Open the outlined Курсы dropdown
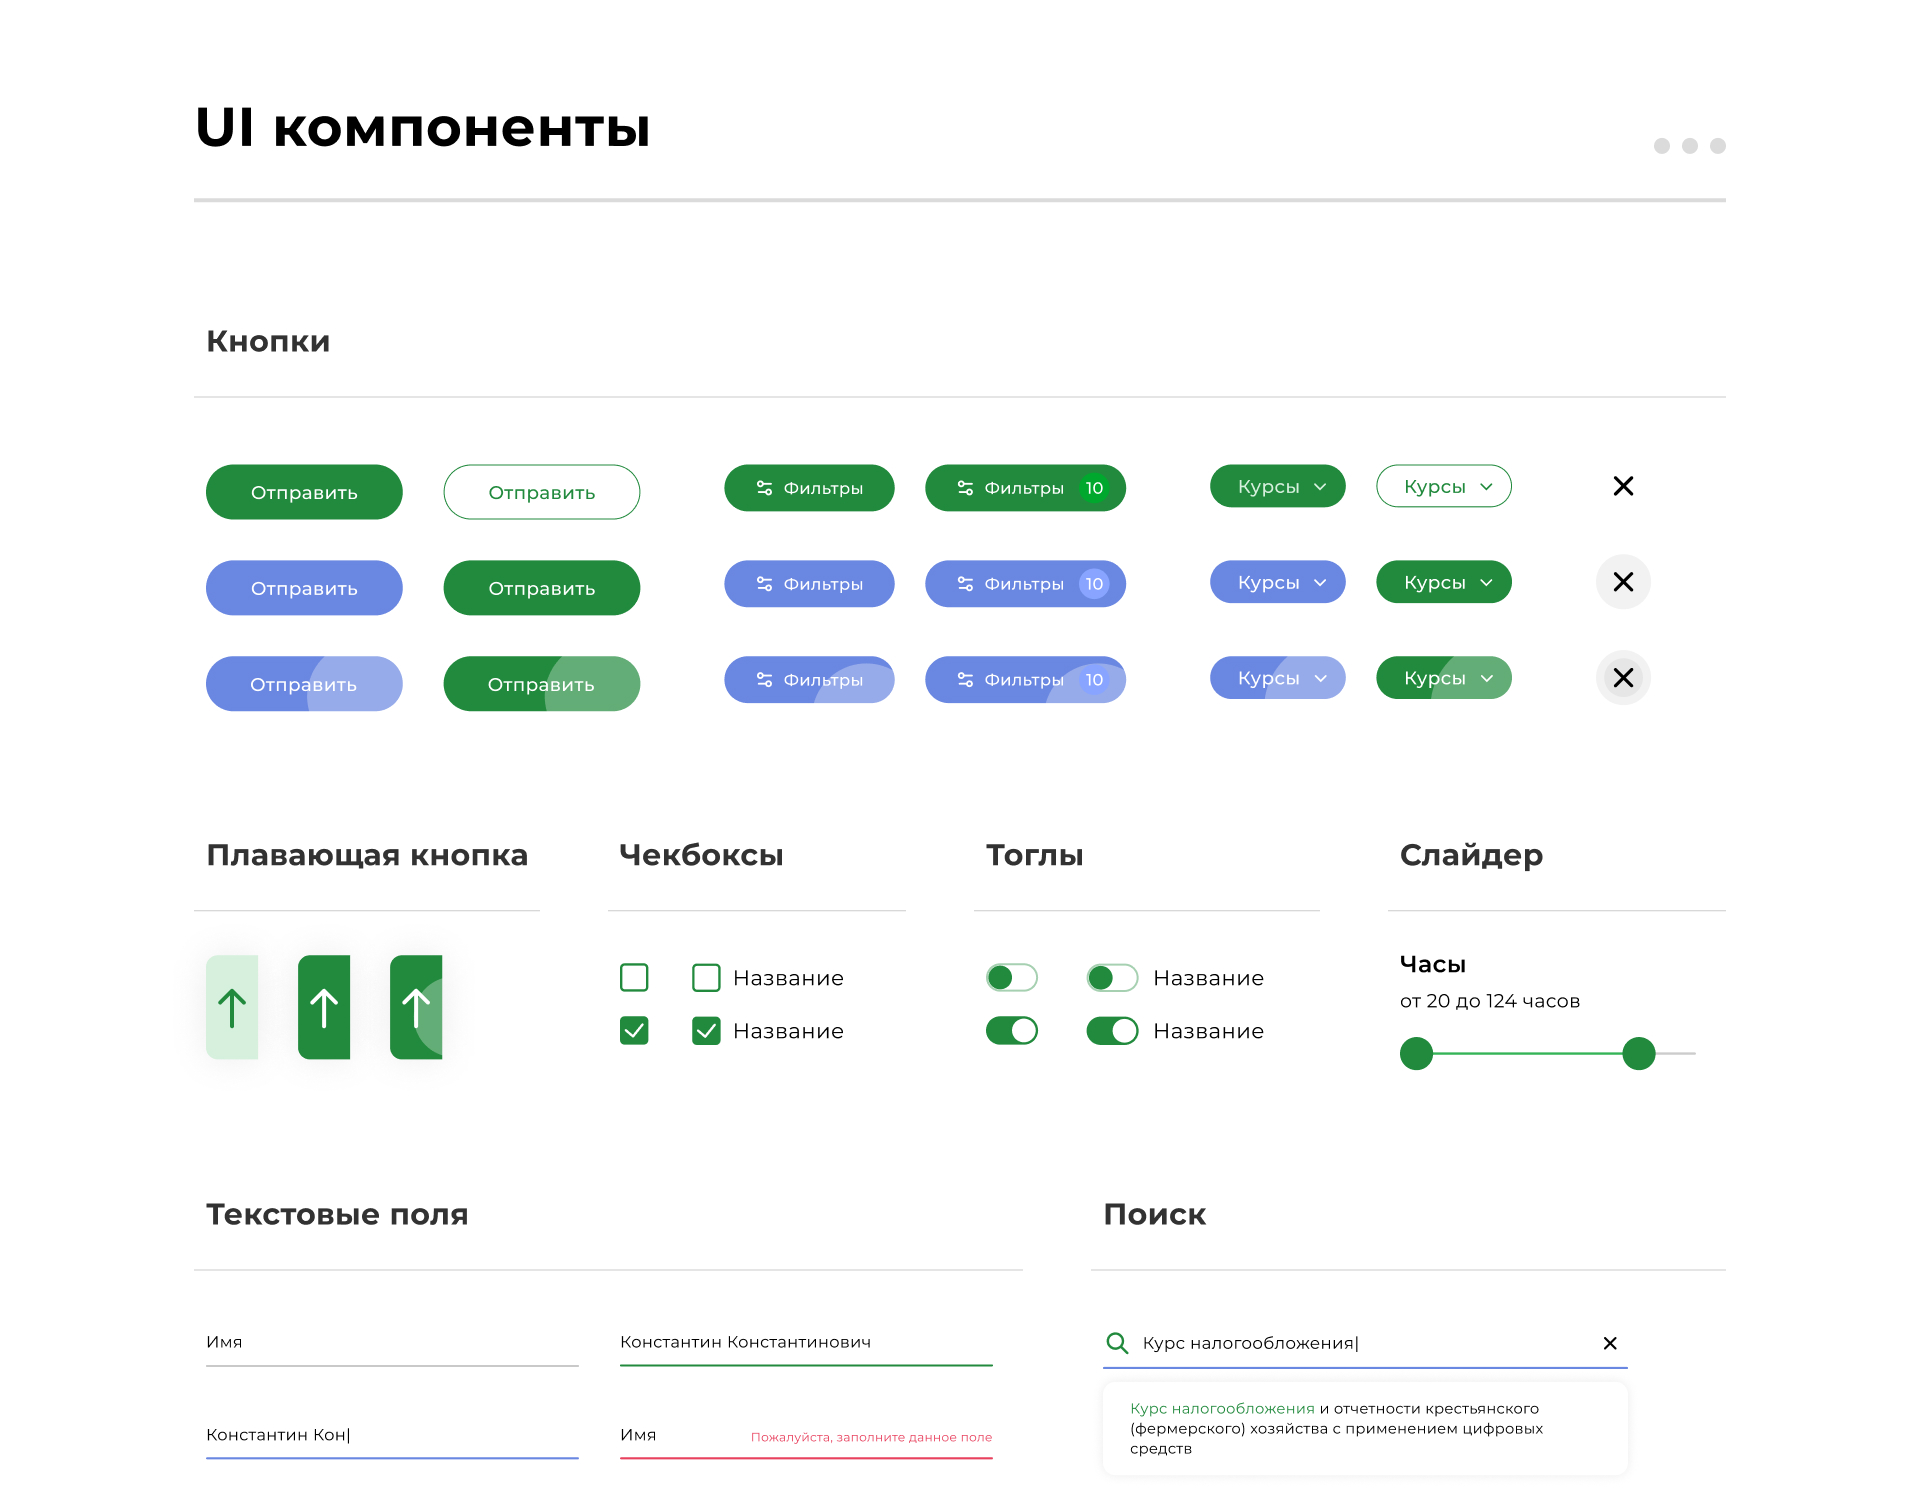The height and width of the screenshot is (1490, 1920). point(1443,486)
